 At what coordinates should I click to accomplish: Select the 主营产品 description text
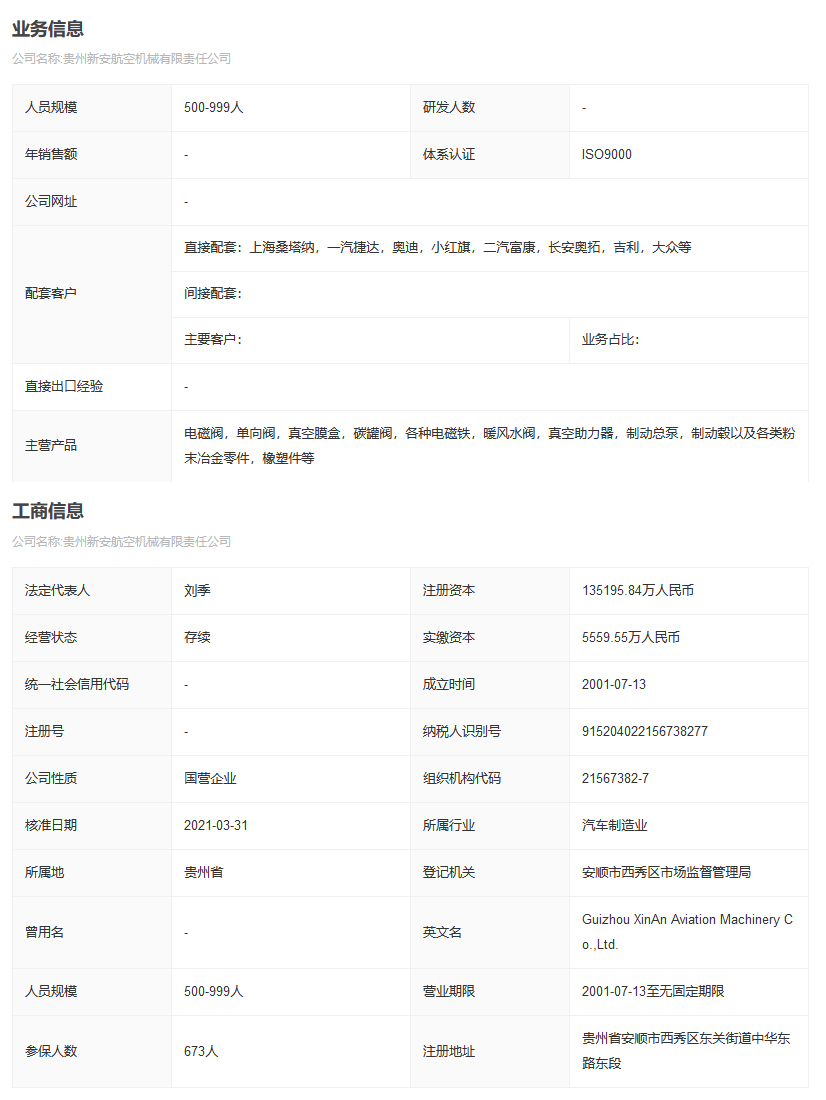pos(489,445)
